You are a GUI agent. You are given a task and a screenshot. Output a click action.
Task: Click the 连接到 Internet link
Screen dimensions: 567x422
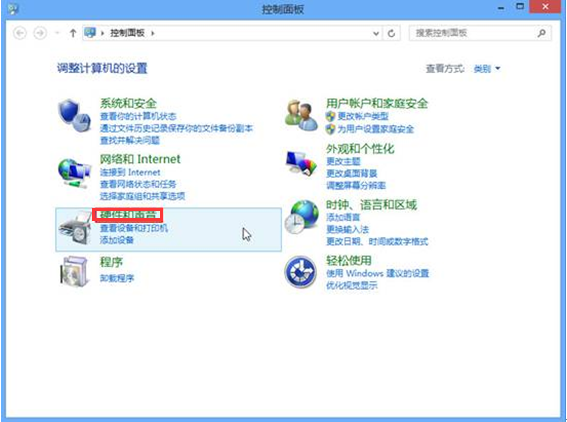pos(130,172)
